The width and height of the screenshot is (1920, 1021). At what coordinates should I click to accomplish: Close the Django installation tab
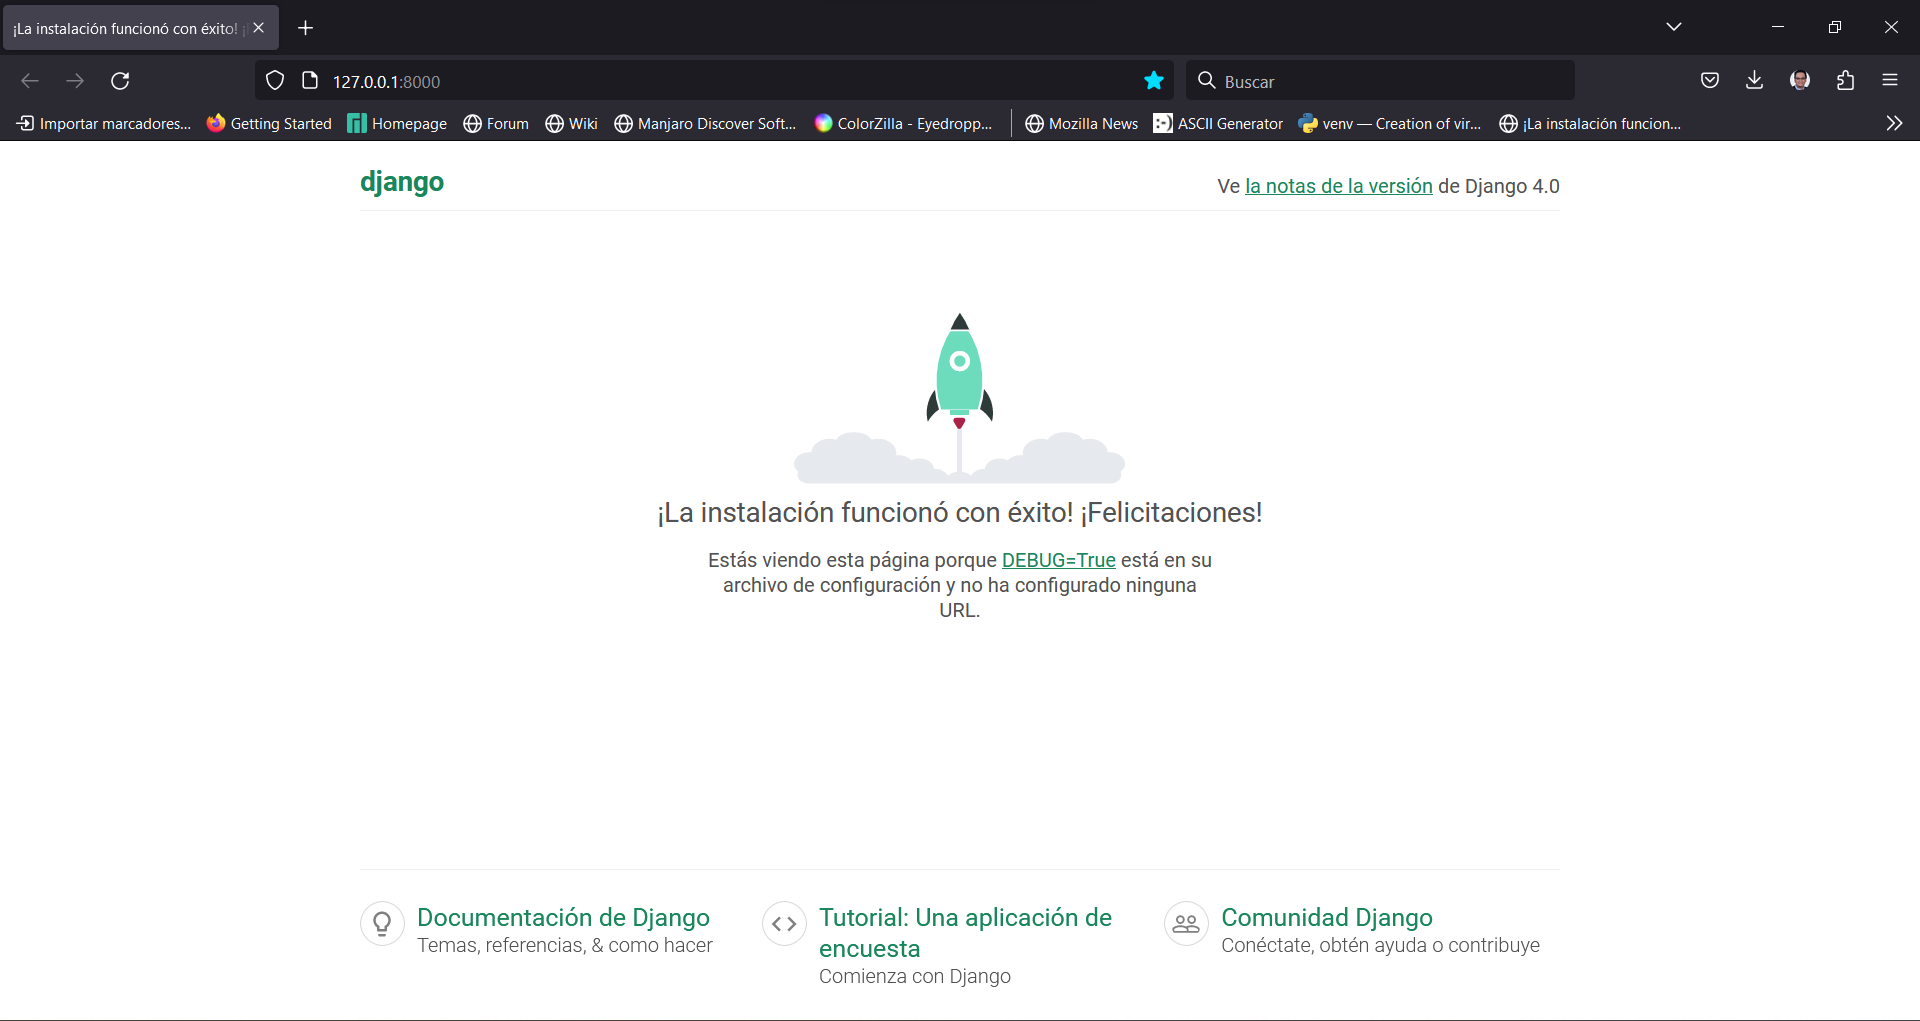coord(259,28)
